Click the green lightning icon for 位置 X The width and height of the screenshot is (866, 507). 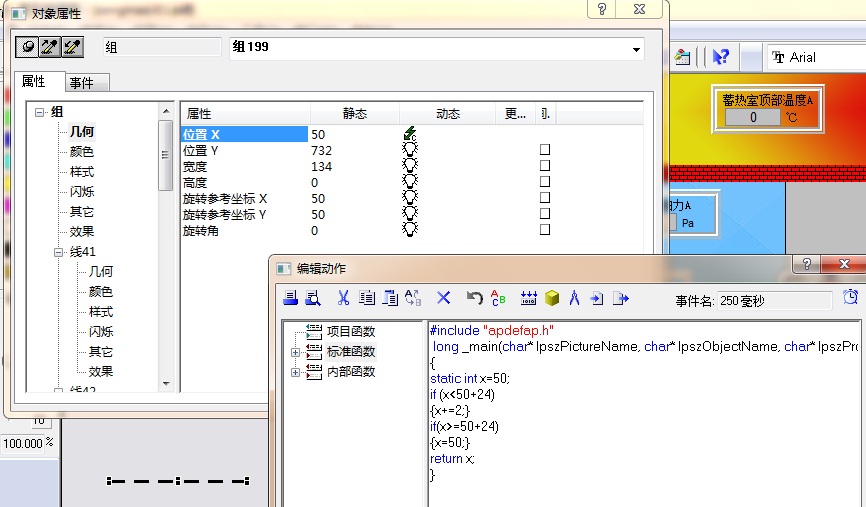click(x=410, y=134)
